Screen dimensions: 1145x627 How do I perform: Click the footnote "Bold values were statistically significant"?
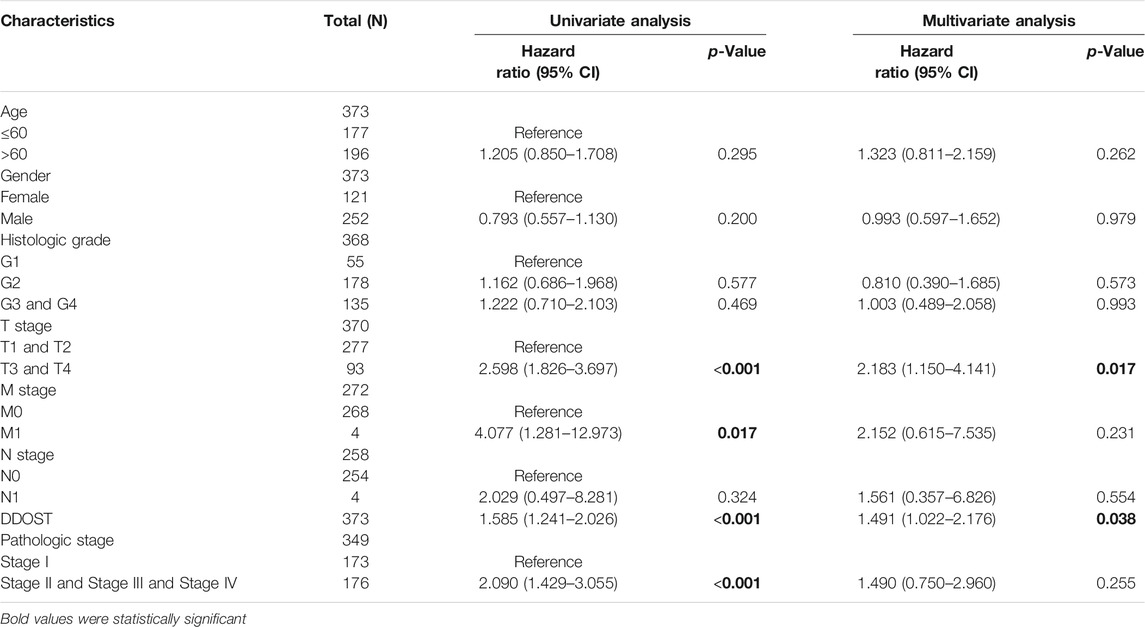click(x=123, y=620)
